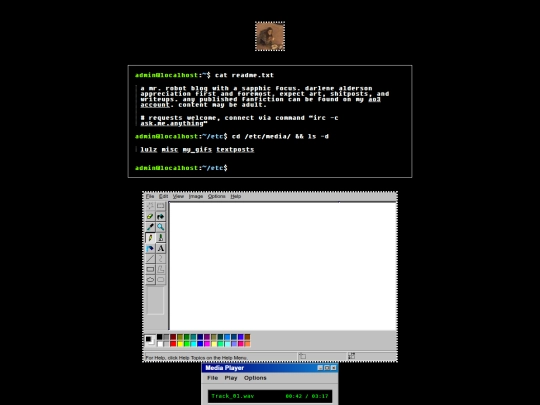Pick the Eraser tool in Paint
This screenshot has width=540, height=405.
click(x=150, y=217)
